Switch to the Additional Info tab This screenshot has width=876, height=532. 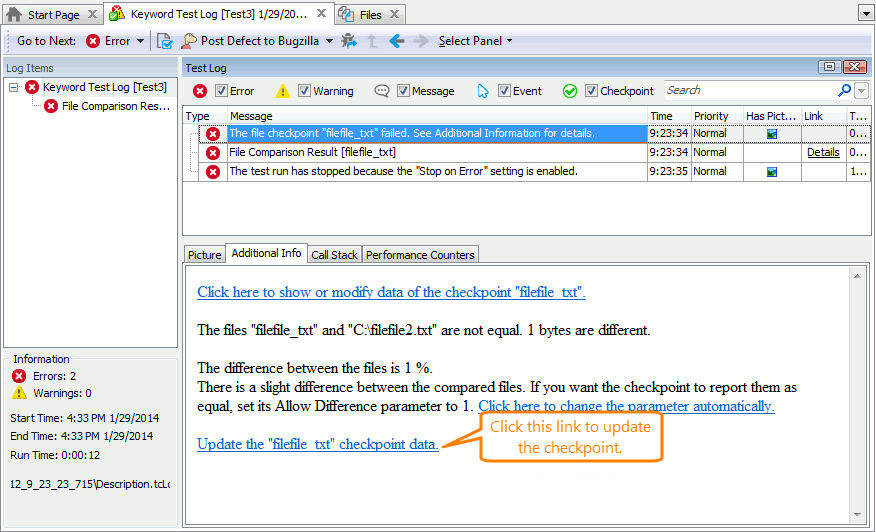pos(266,253)
